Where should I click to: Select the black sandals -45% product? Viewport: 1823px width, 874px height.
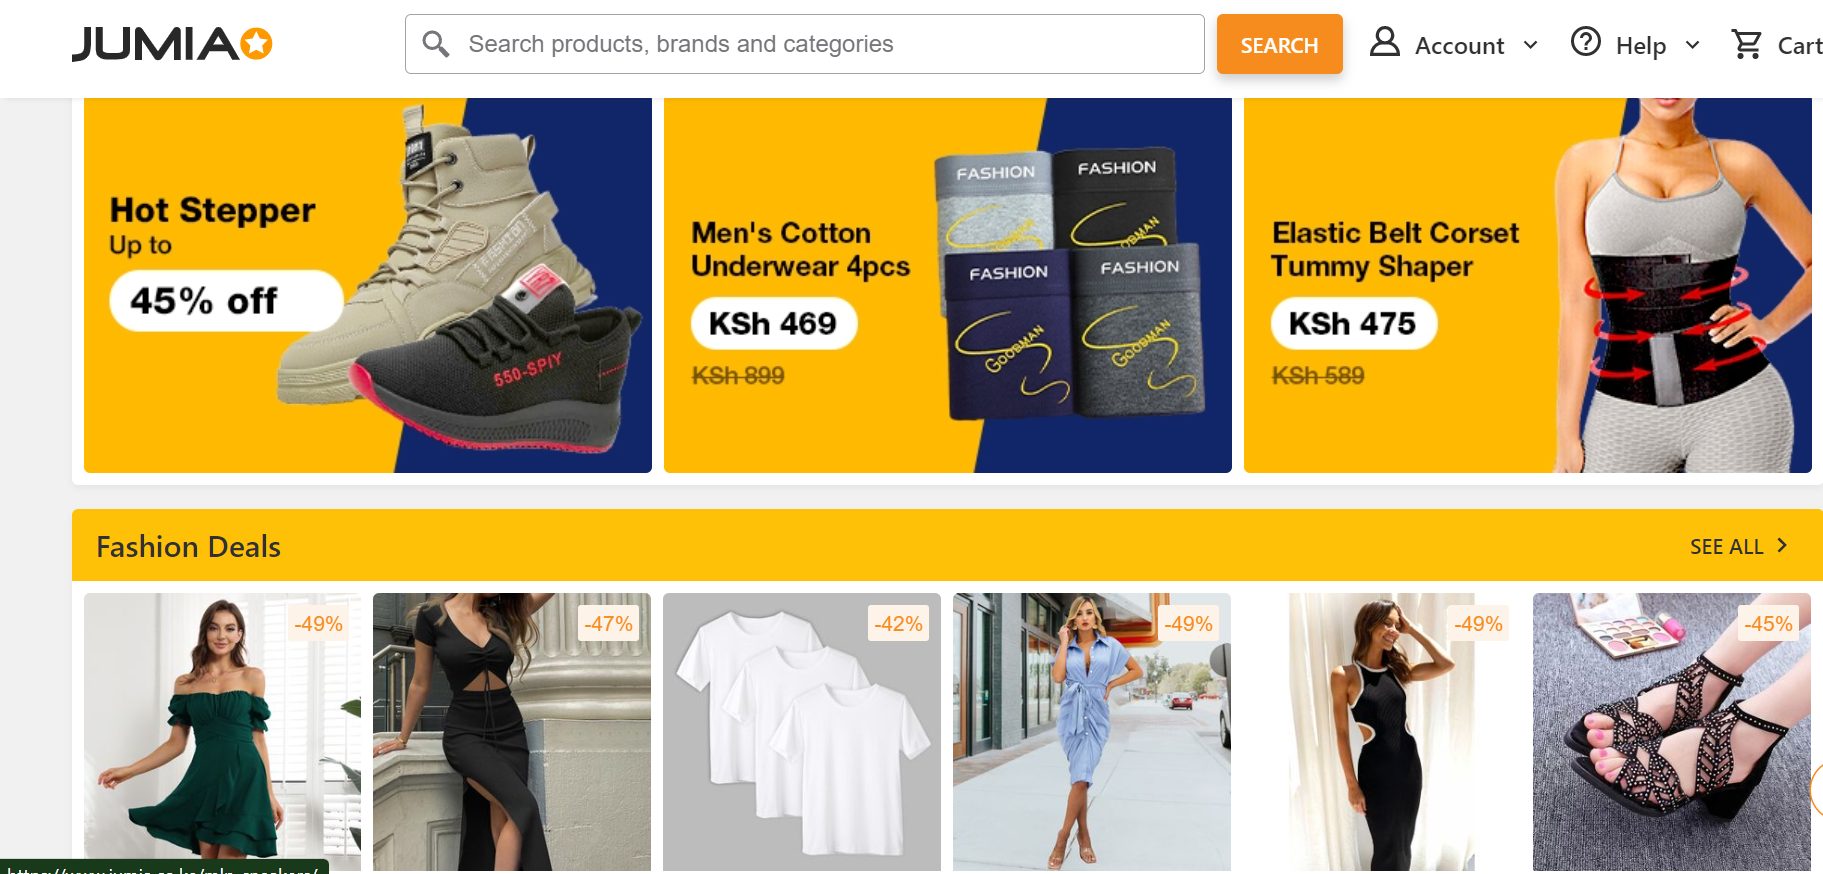click(x=1672, y=732)
